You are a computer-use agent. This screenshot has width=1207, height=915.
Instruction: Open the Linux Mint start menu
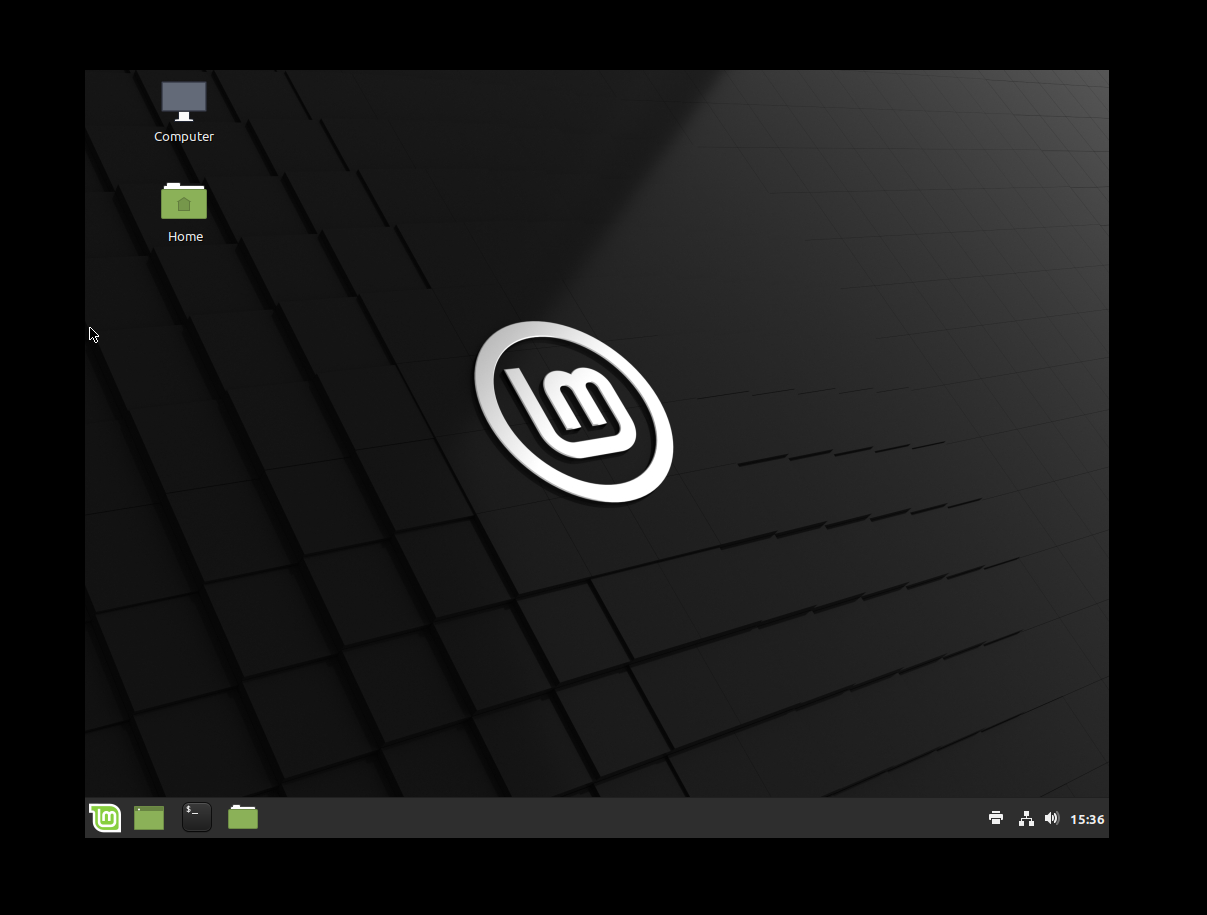point(105,818)
